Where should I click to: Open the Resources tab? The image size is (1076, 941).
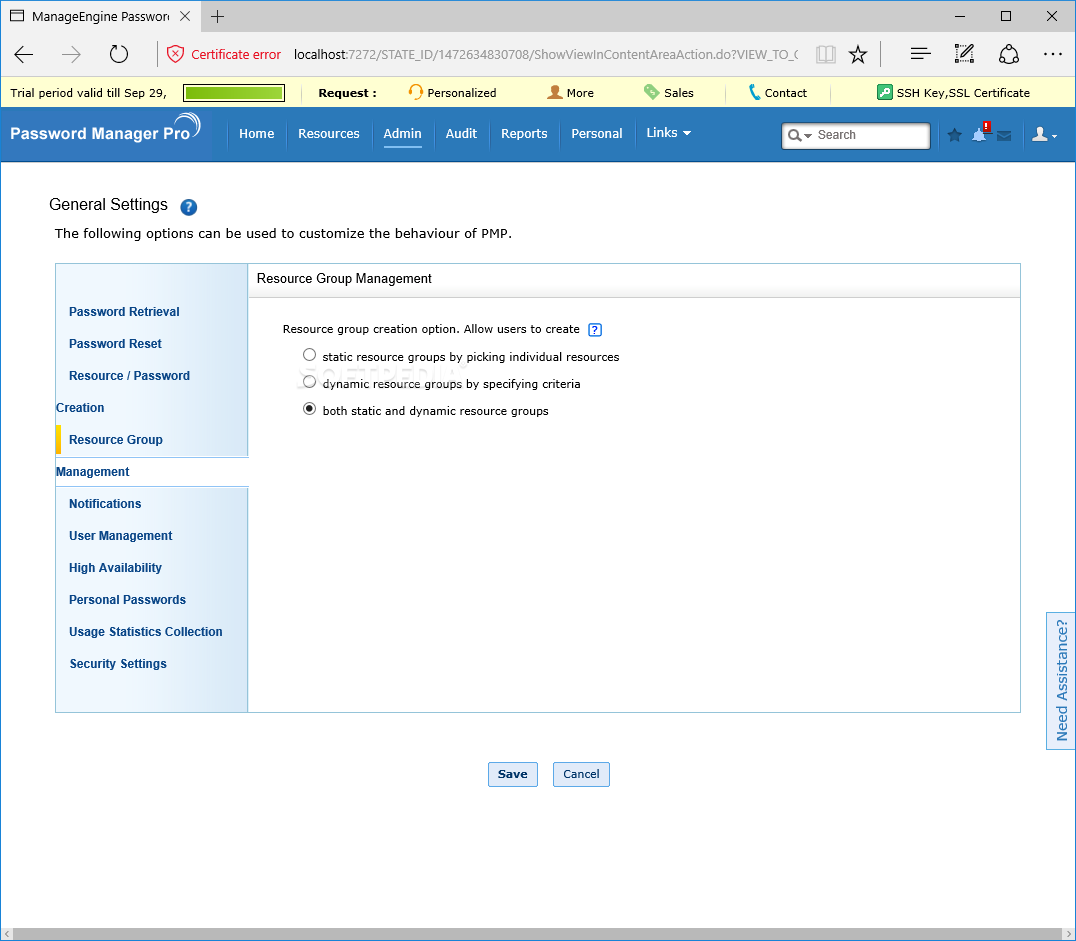pos(329,133)
